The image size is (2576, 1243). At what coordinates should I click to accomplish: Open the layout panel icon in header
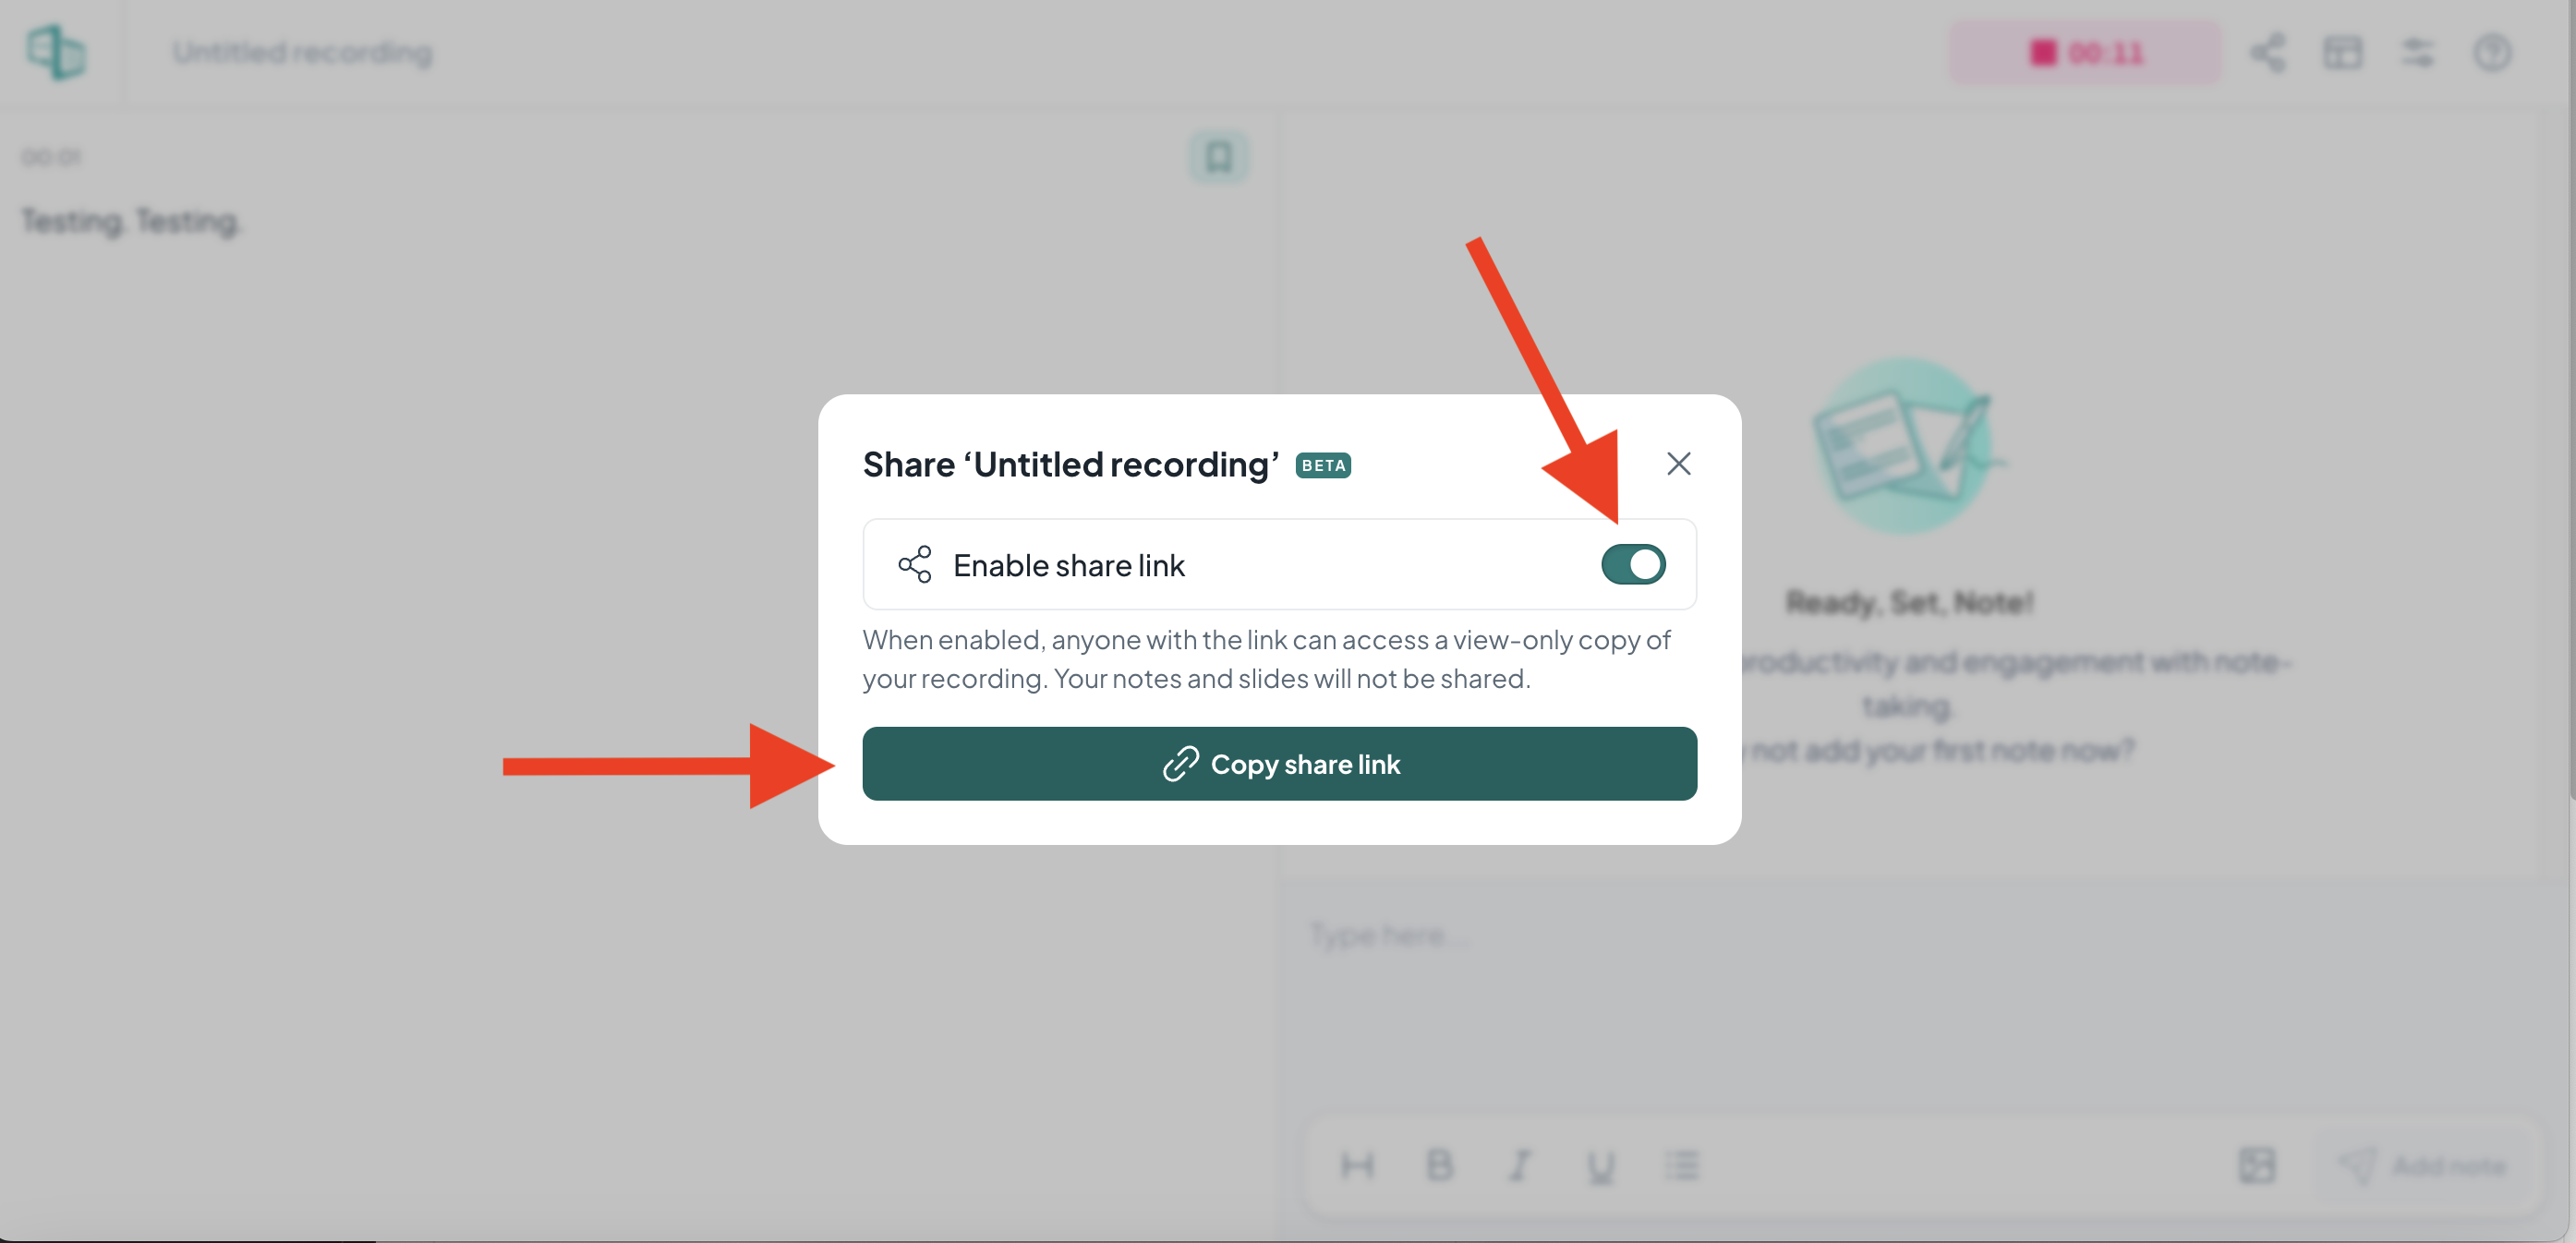tap(2343, 52)
